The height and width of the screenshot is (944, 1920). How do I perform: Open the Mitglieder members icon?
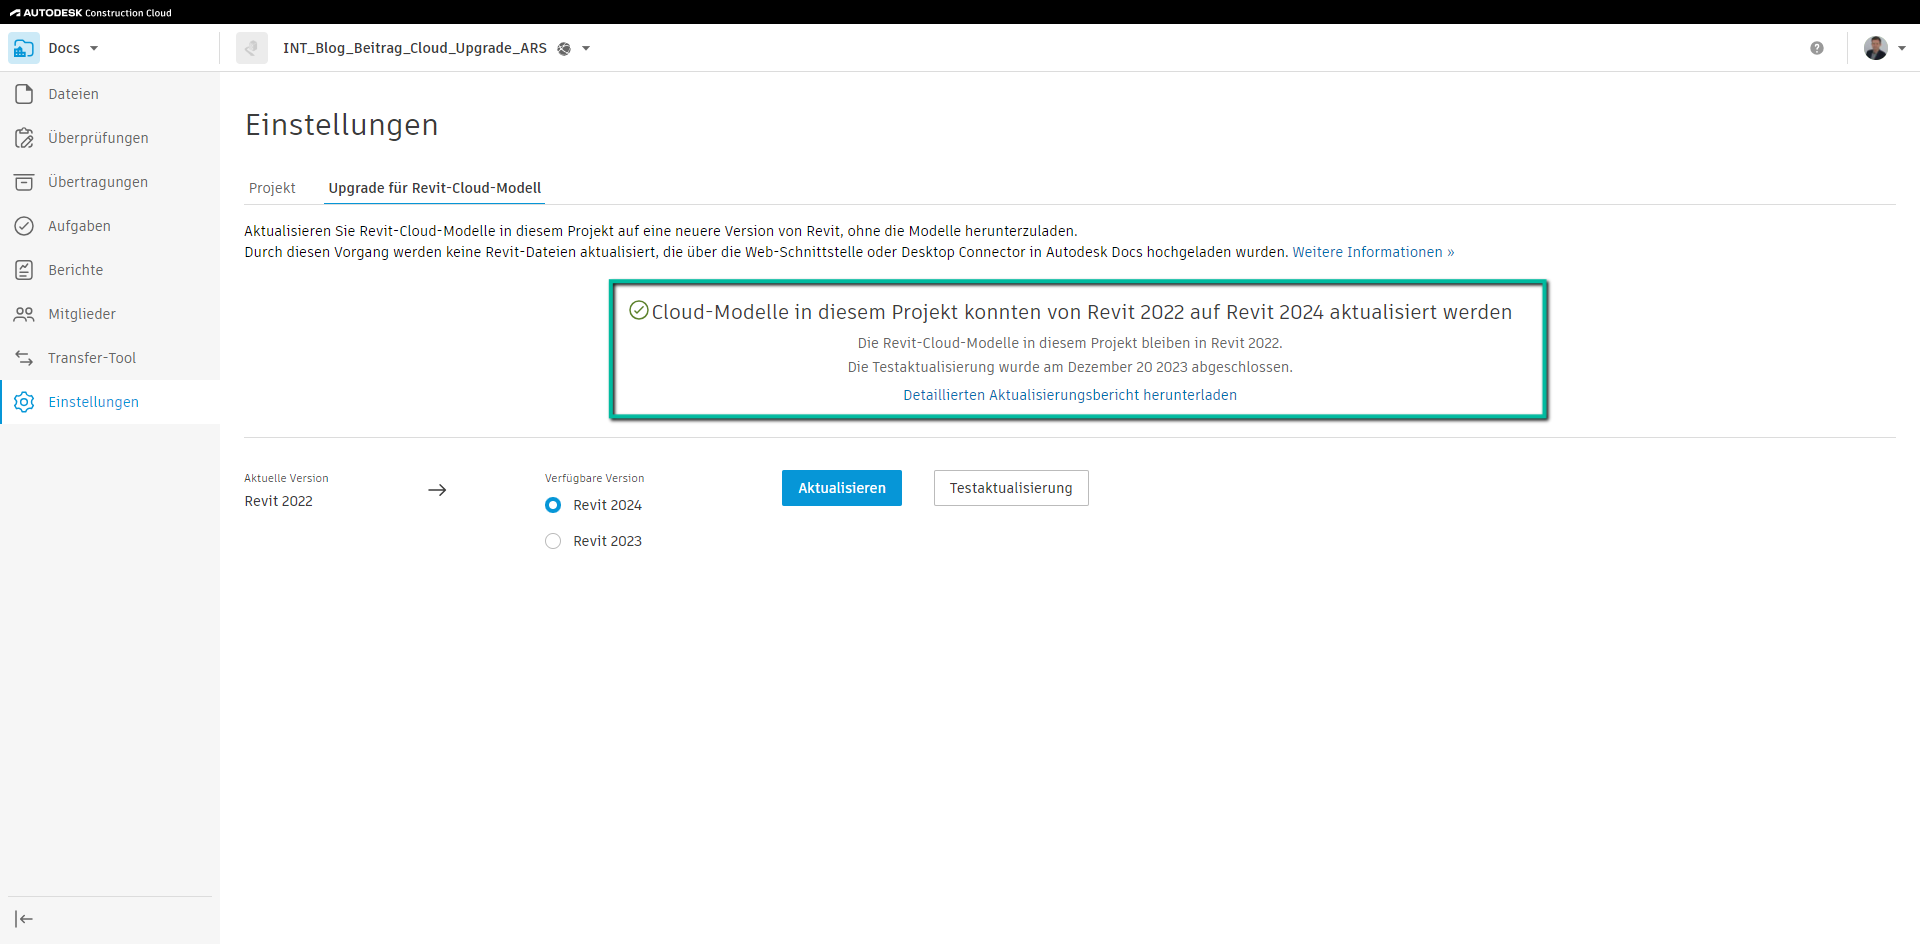[24, 314]
